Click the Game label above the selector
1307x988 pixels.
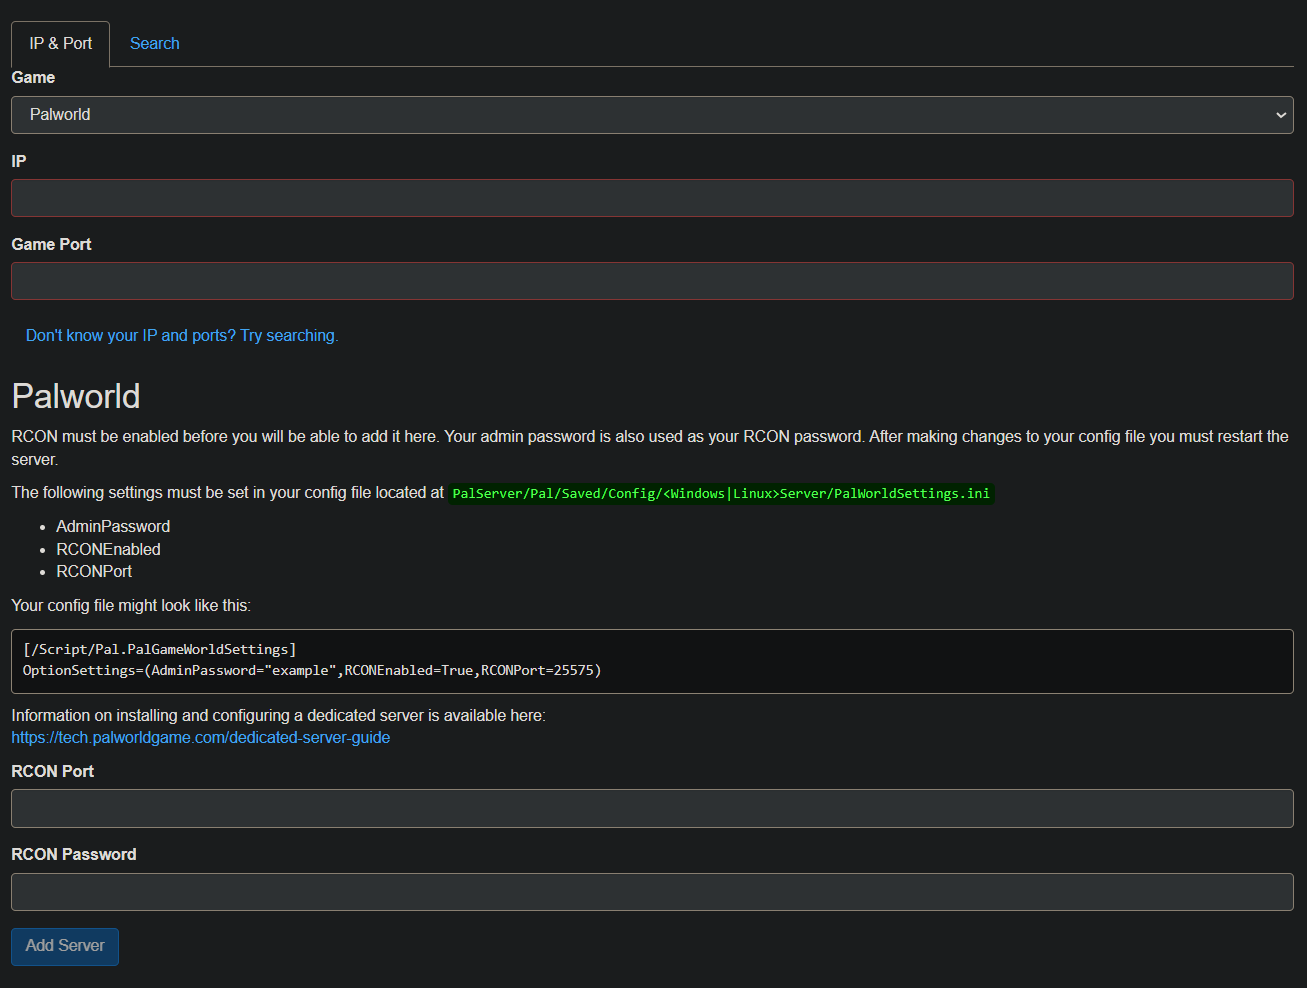click(x=33, y=77)
